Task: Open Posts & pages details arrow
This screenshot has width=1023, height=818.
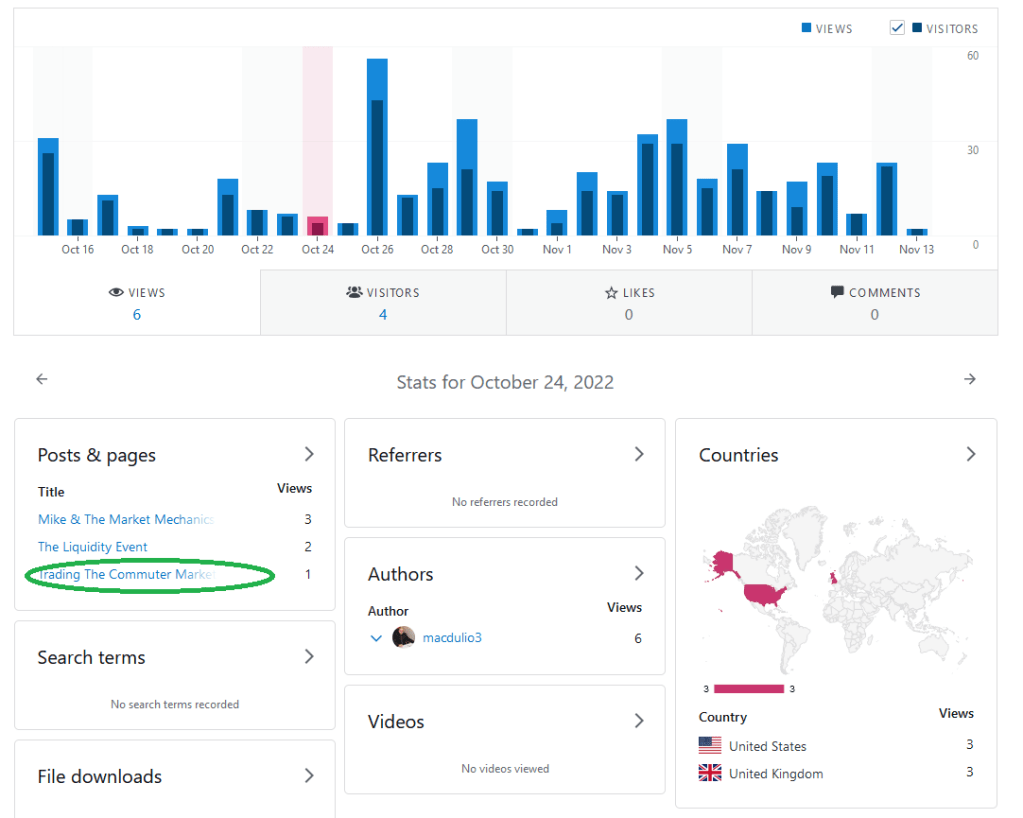Action: point(309,454)
